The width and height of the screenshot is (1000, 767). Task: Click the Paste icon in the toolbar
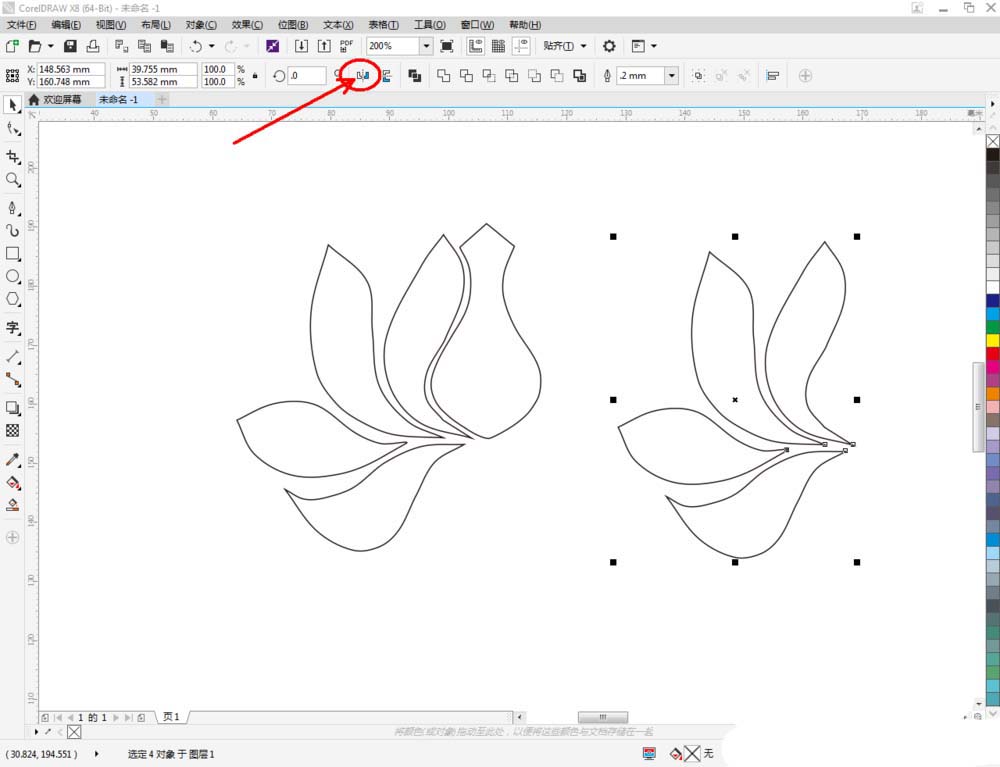click(x=167, y=46)
